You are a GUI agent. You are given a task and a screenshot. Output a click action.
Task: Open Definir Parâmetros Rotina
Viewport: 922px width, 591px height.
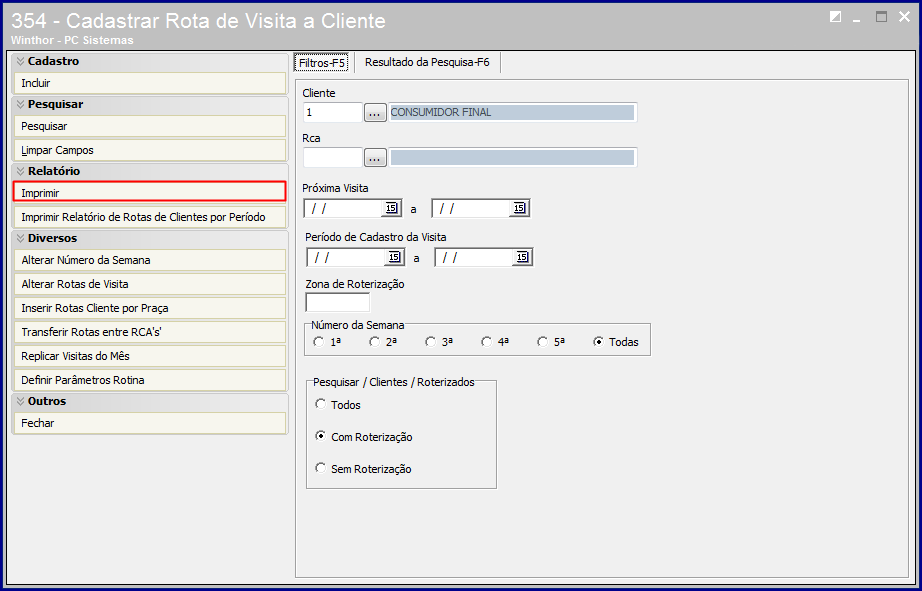[x=149, y=380]
